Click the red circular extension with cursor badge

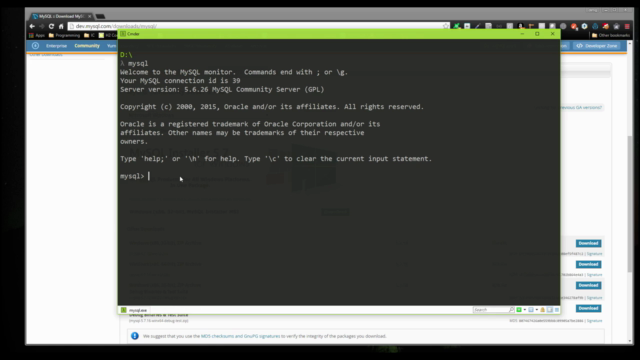point(574,26)
